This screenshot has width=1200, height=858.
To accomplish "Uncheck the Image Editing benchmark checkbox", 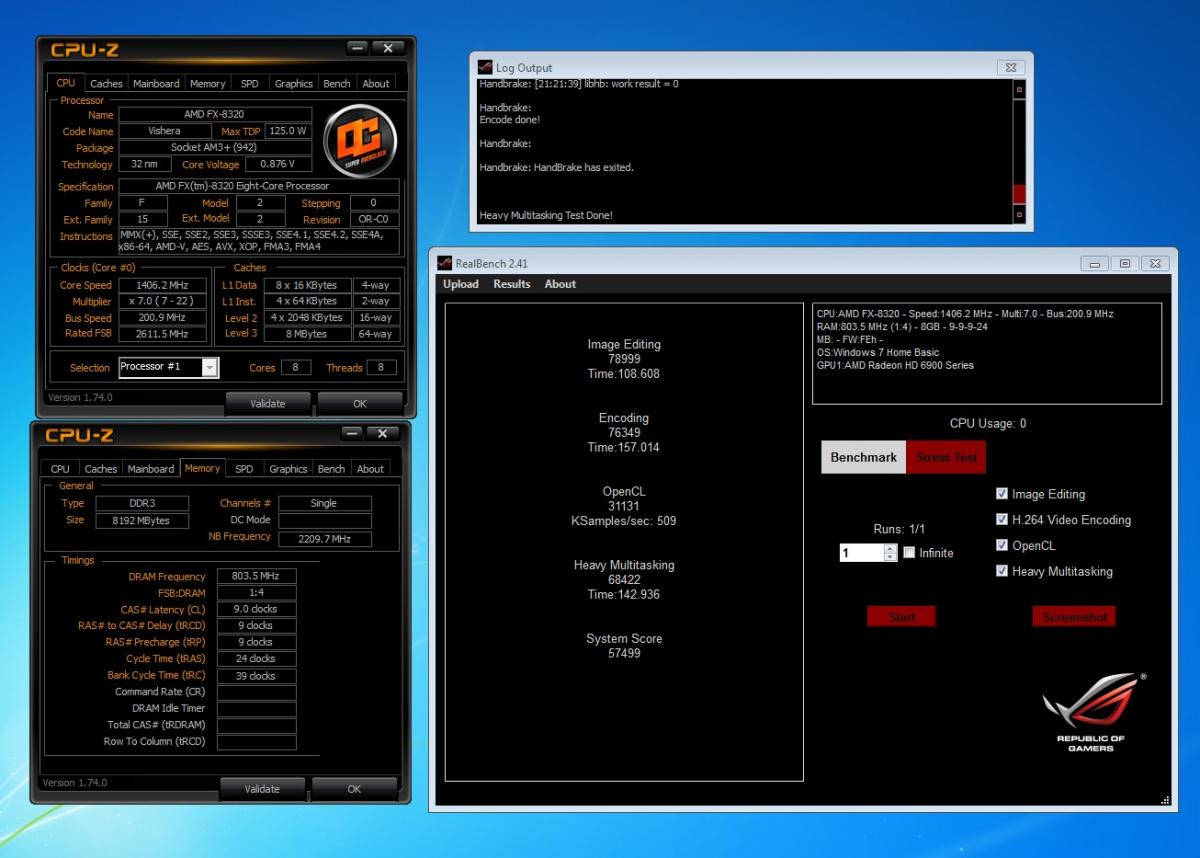I will click(1002, 494).
